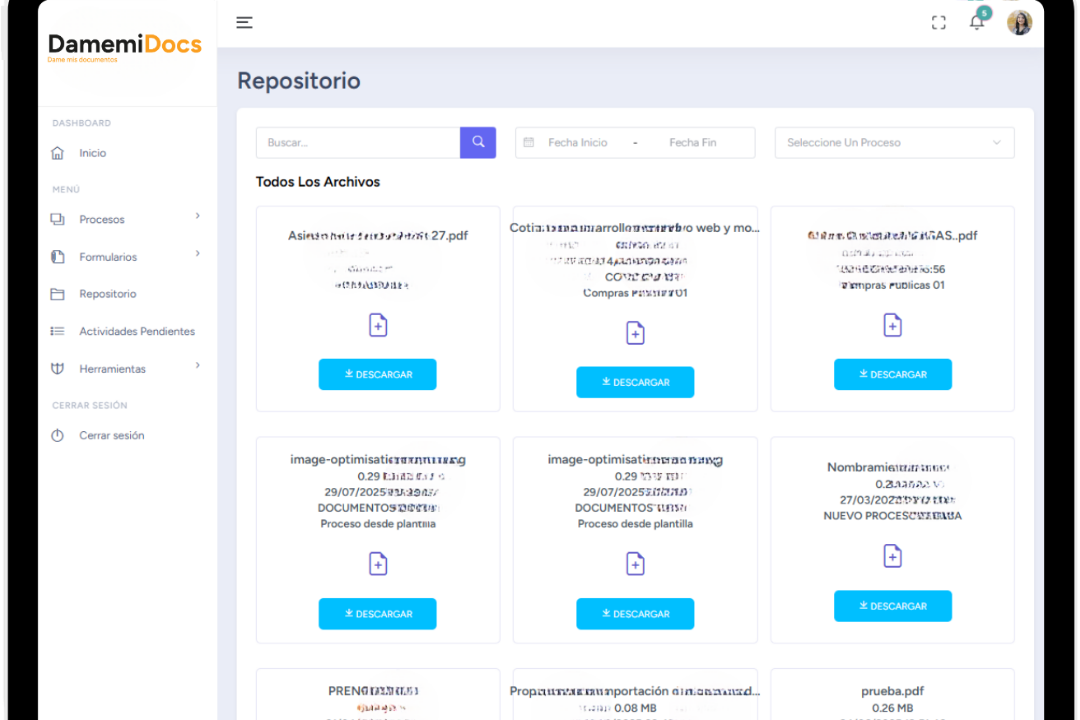Viewport: 1080px width, 720px height.
Task: Click the Buscar search input field
Action: (357, 142)
